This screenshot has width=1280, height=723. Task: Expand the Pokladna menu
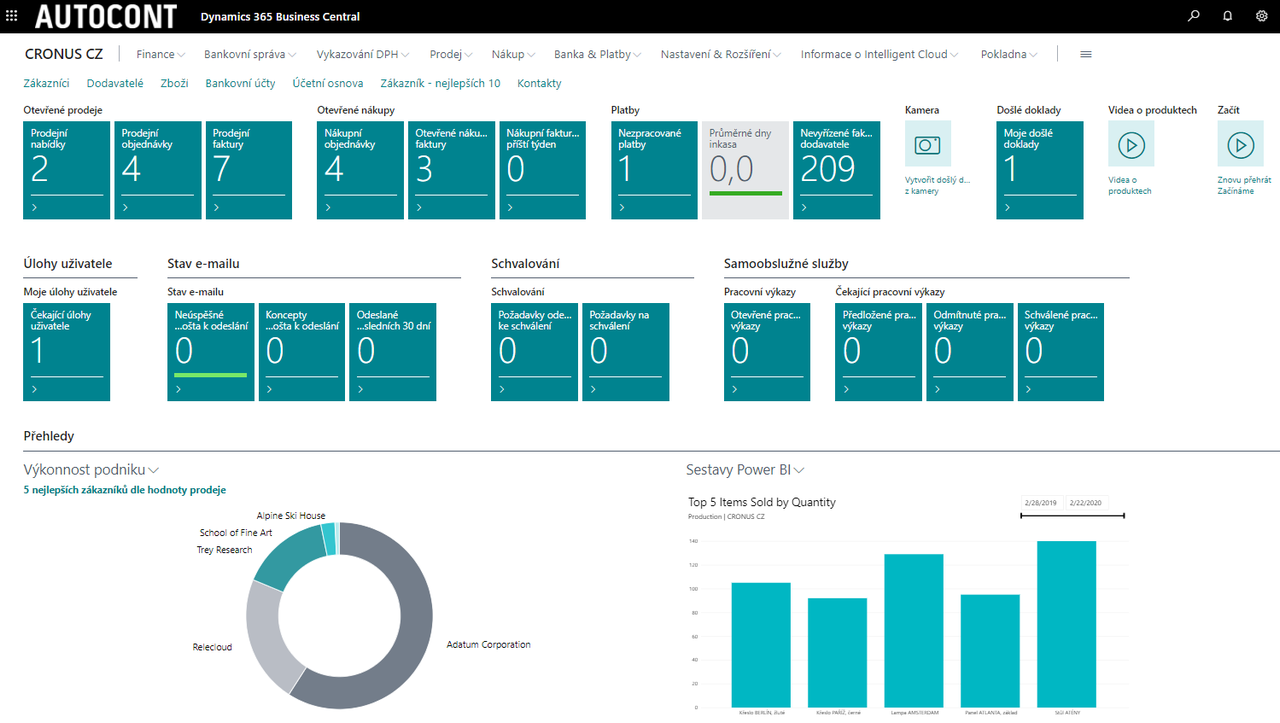point(1009,54)
